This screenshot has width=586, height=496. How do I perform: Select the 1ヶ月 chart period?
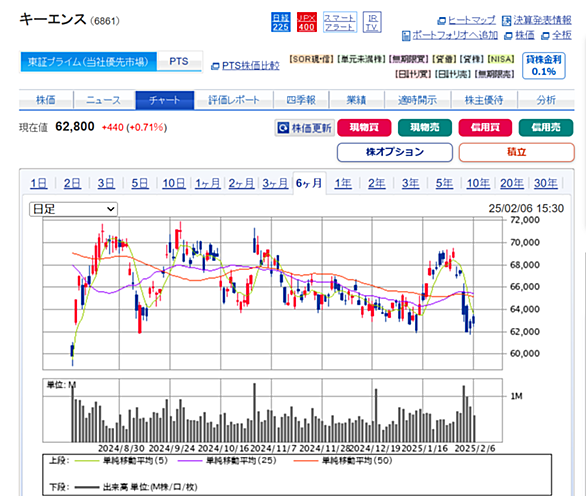coord(208,184)
